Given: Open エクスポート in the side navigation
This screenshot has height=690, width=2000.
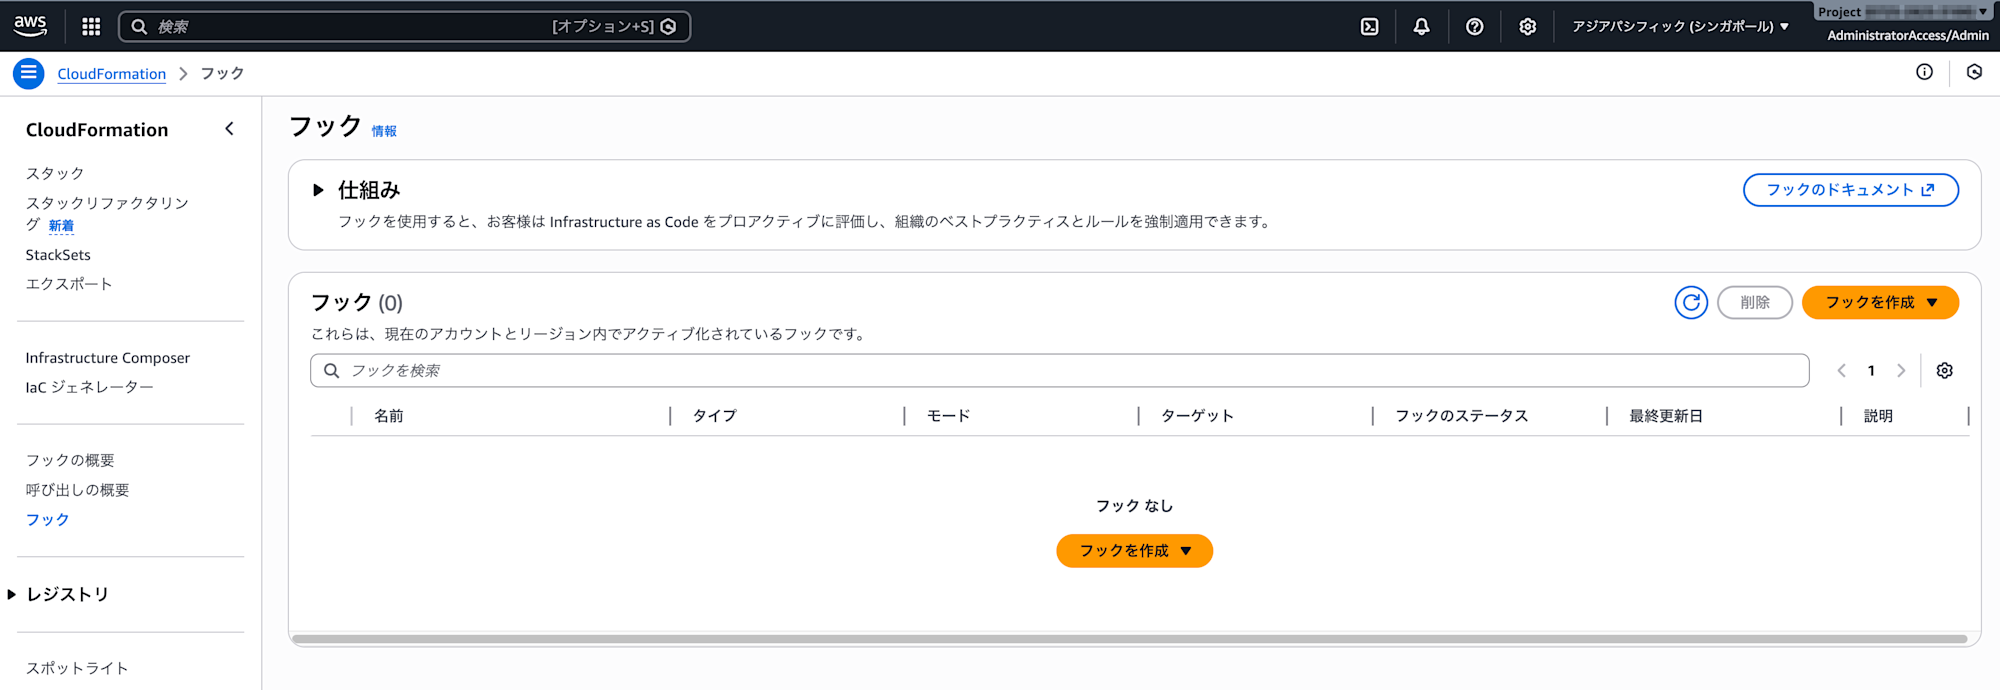Looking at the screenshot, I should (x=69, y=284).
